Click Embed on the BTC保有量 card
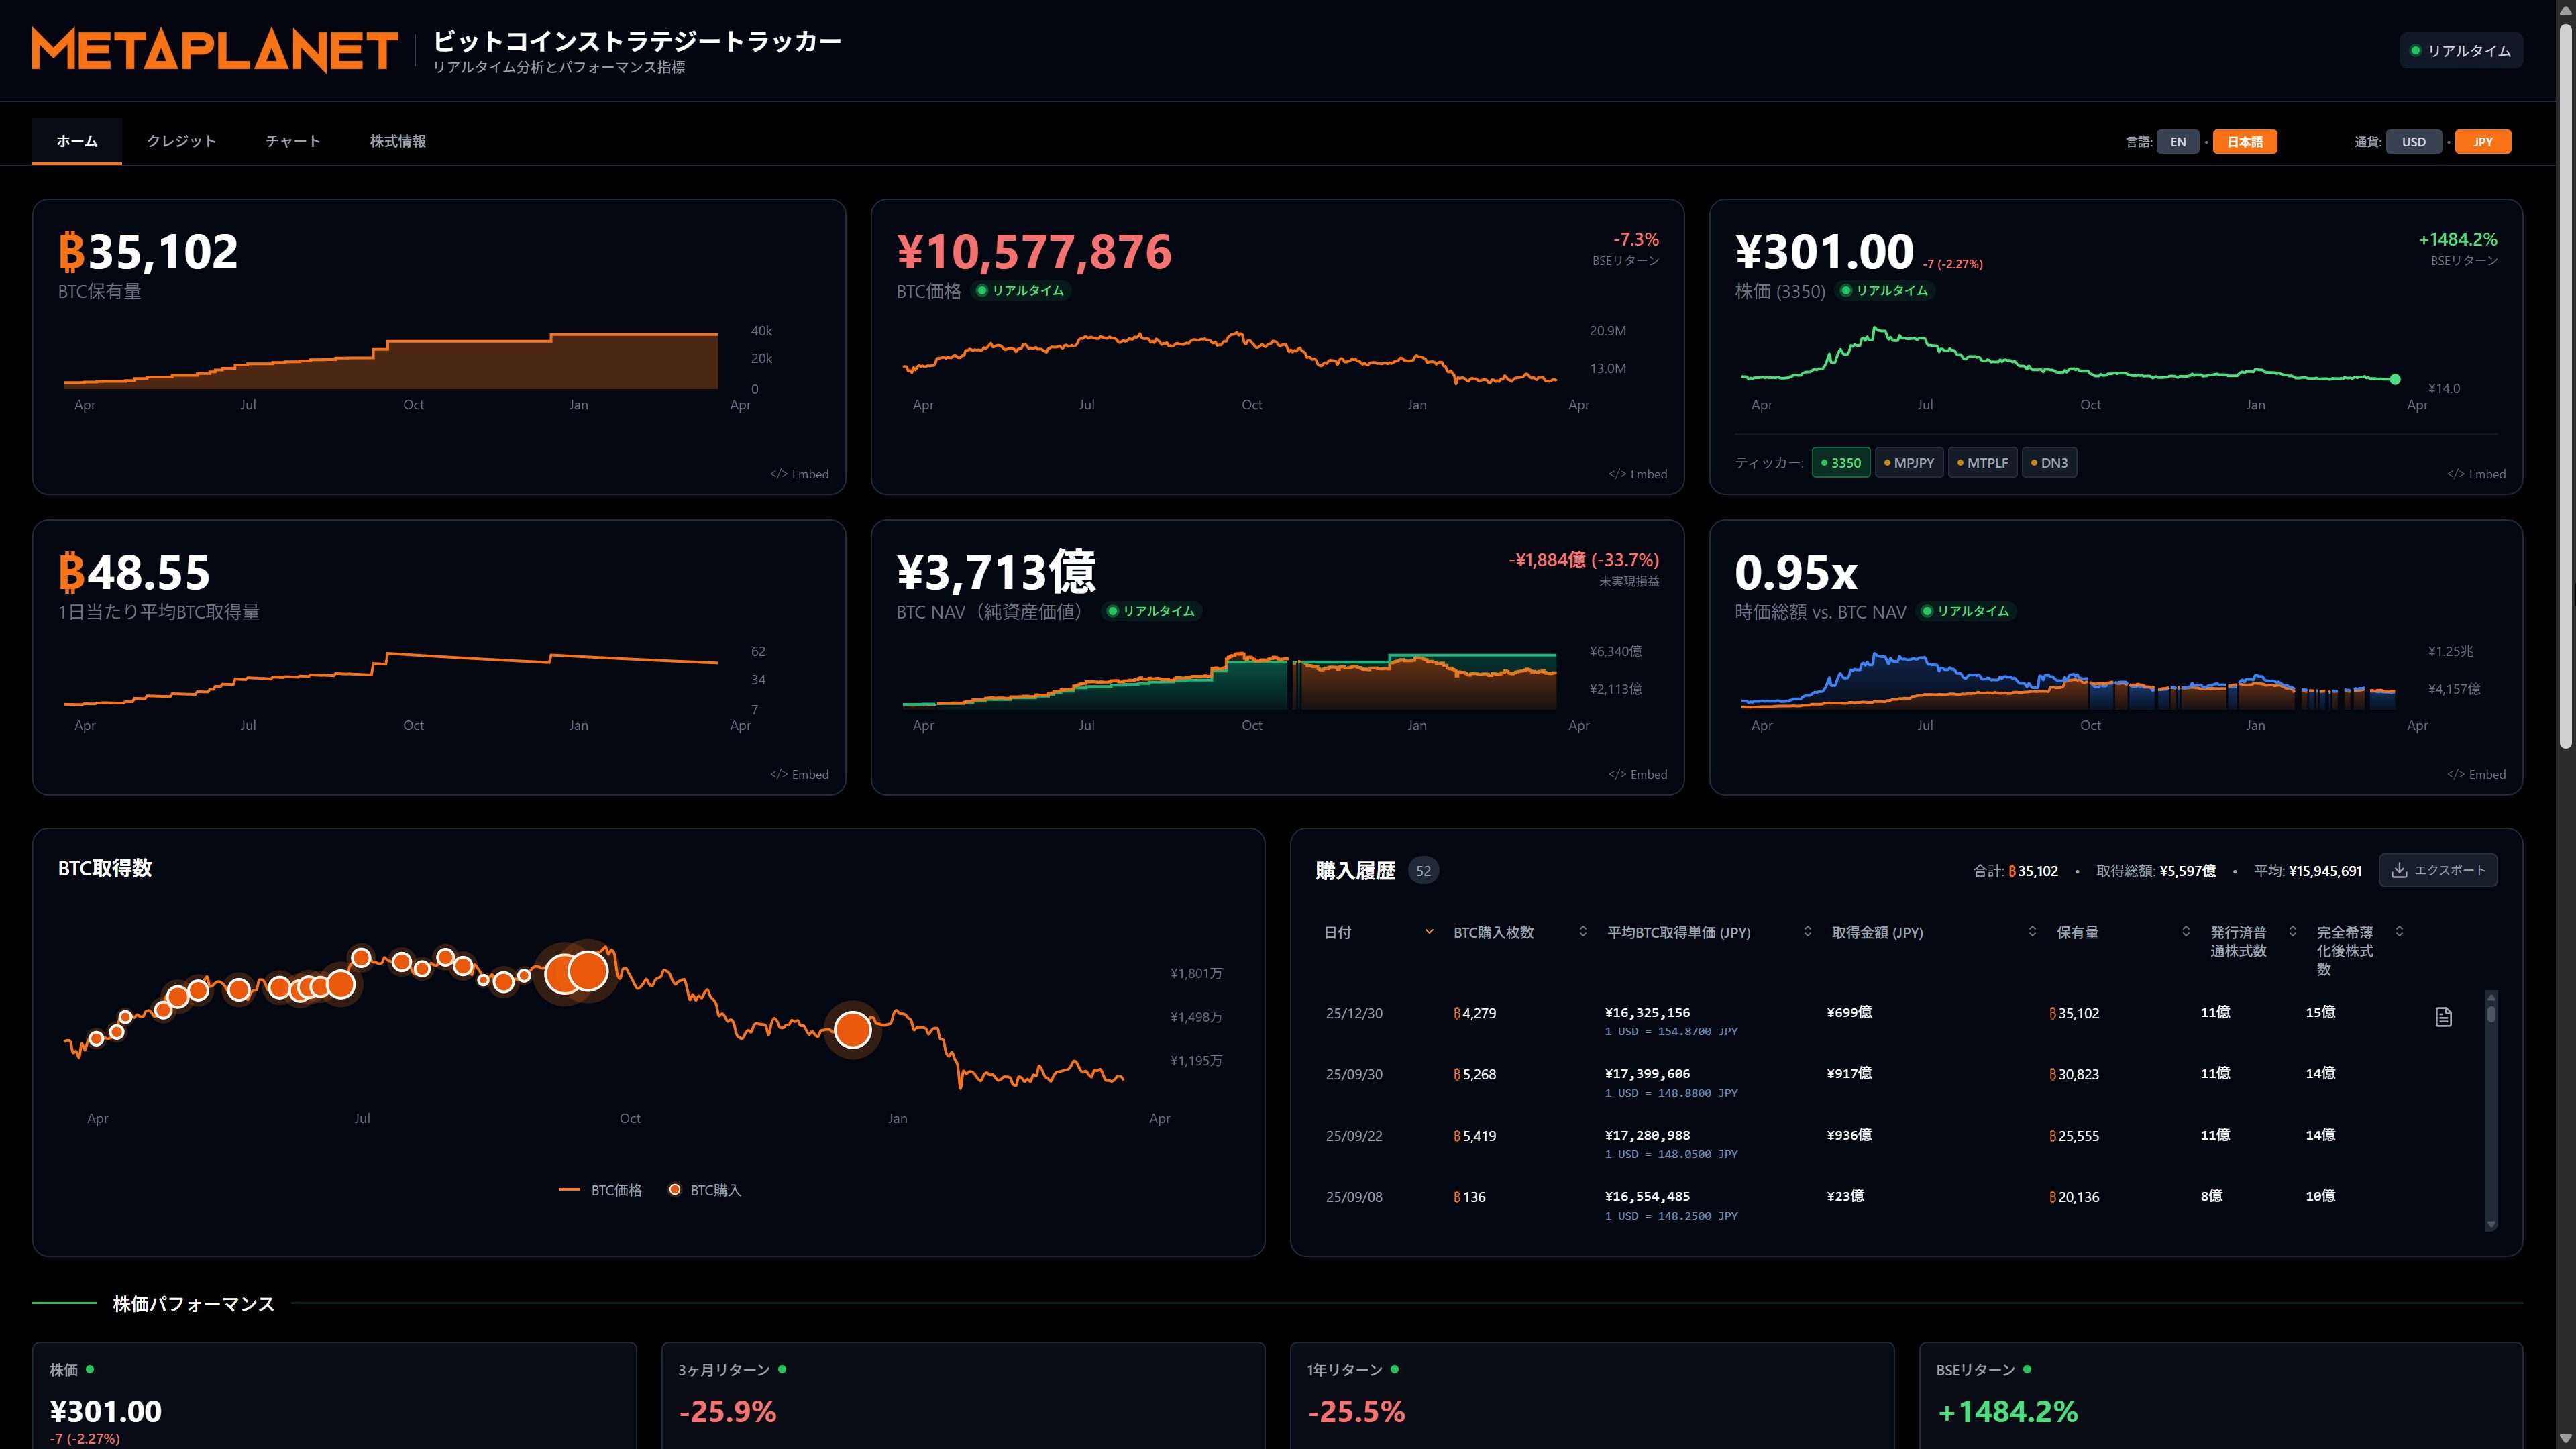The image size is (2576, 1449). tap(800, 474)
